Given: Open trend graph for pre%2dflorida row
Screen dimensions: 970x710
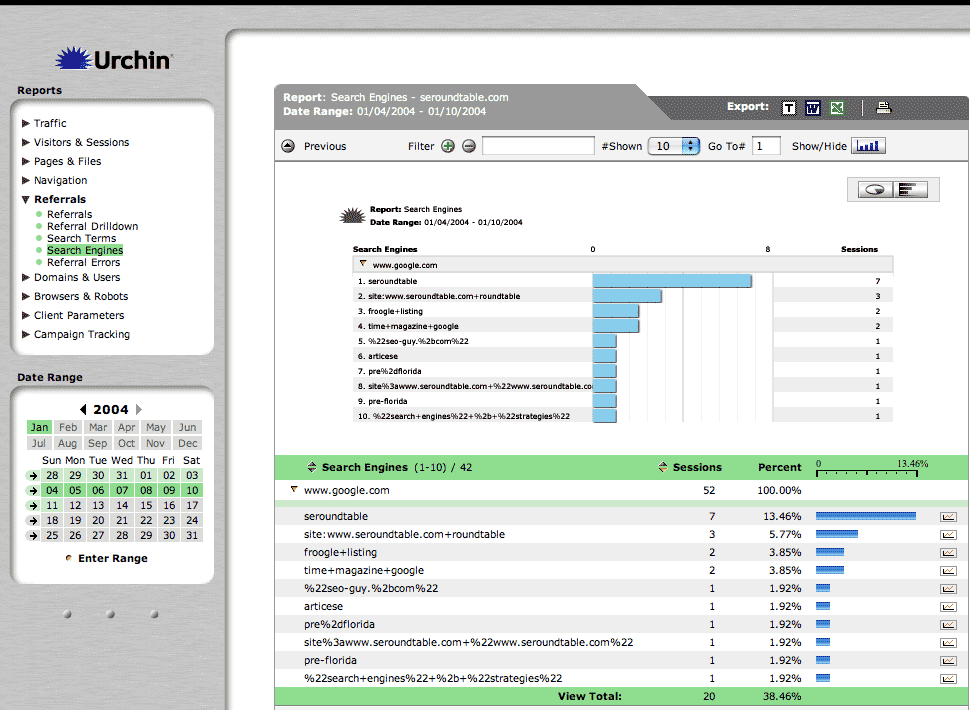Looking at the screenshot, I should click(x=948, y=625).
